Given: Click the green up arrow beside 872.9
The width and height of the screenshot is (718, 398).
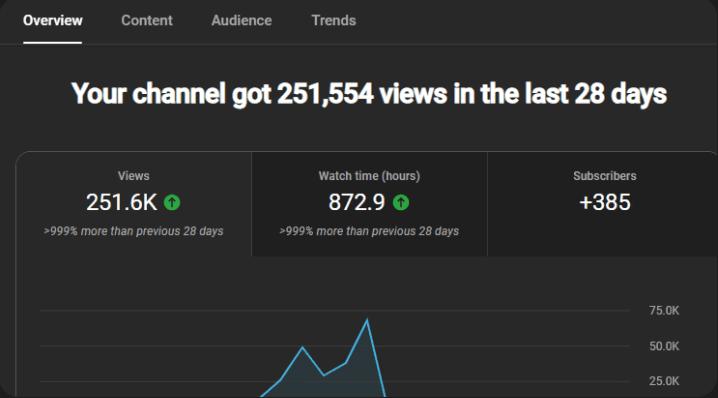Looking at the screenshot, I should [x=401, y=202].
